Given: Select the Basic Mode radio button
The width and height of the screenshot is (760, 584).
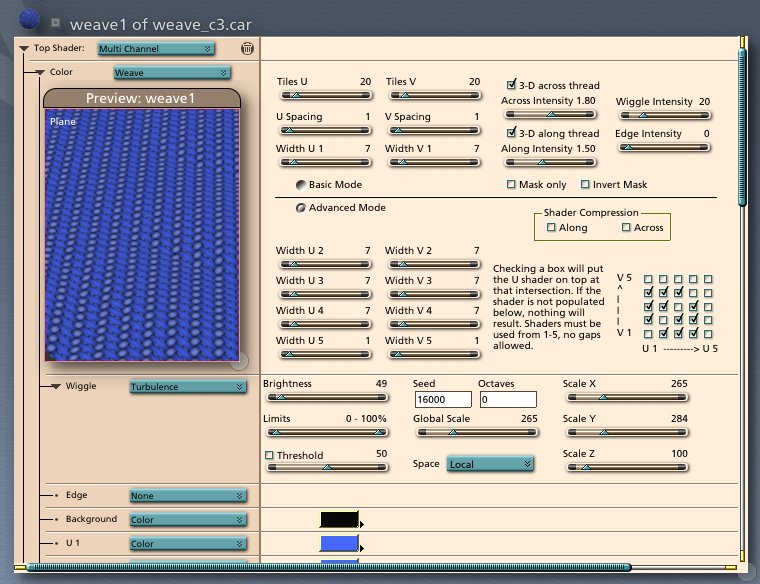Looking at the screenshot, I should [301, 185].
